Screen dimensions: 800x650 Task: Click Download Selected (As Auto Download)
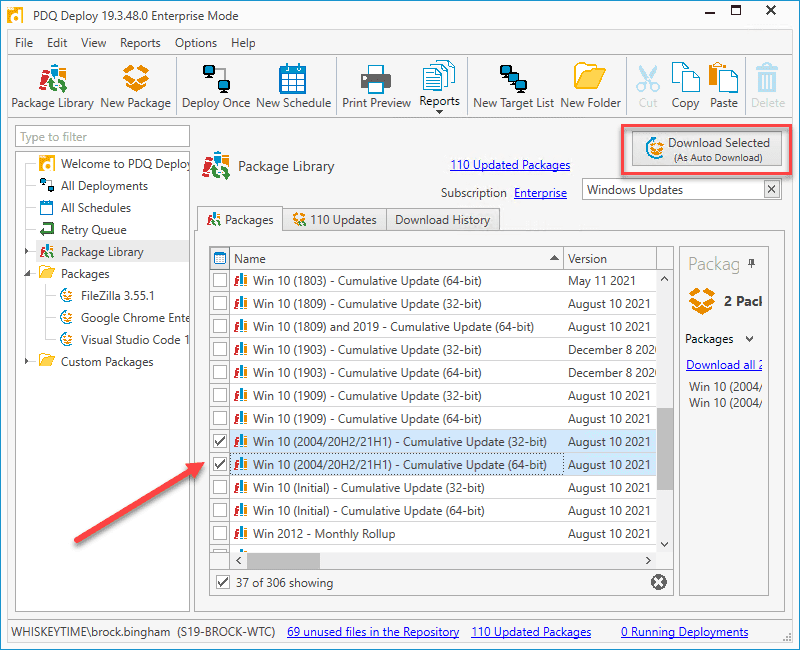[x=707, y=149]
